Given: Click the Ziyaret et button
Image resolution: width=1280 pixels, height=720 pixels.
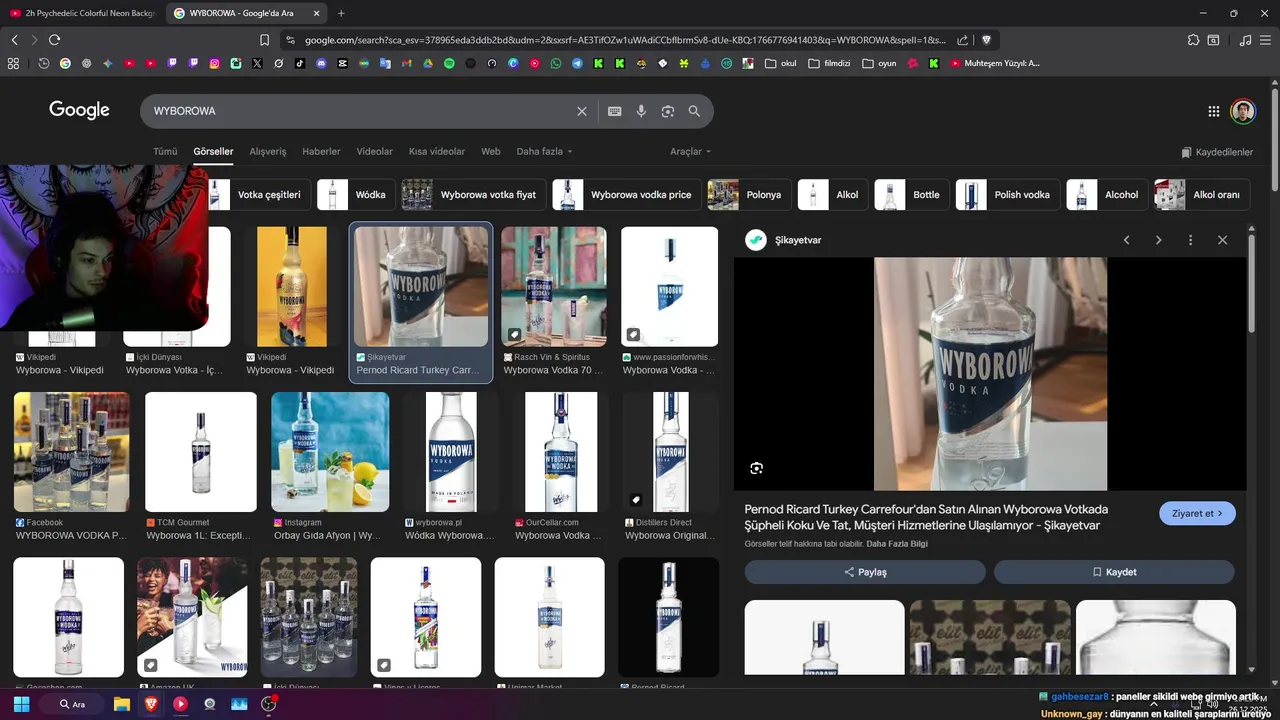Looking at the screenshot, I should click(1197, 514).
